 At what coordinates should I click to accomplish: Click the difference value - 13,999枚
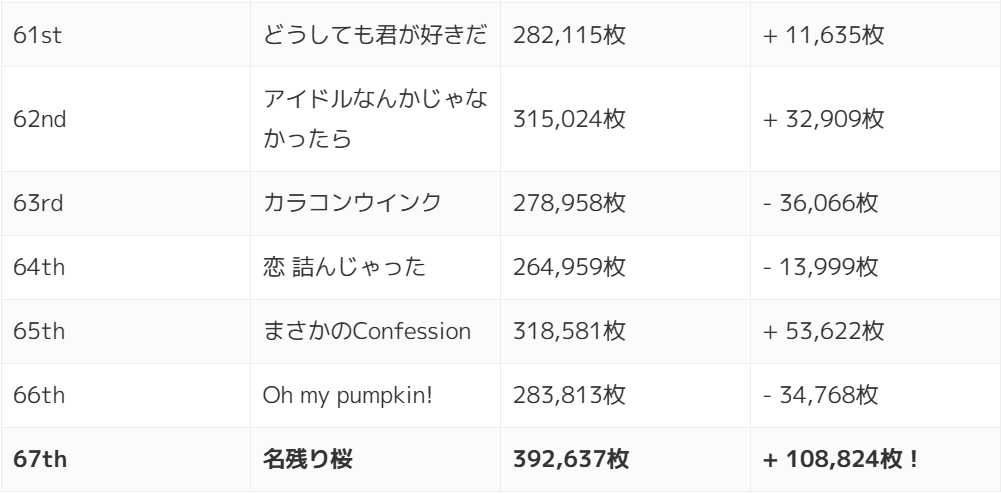pyautogui.click(x=821, y=268)
